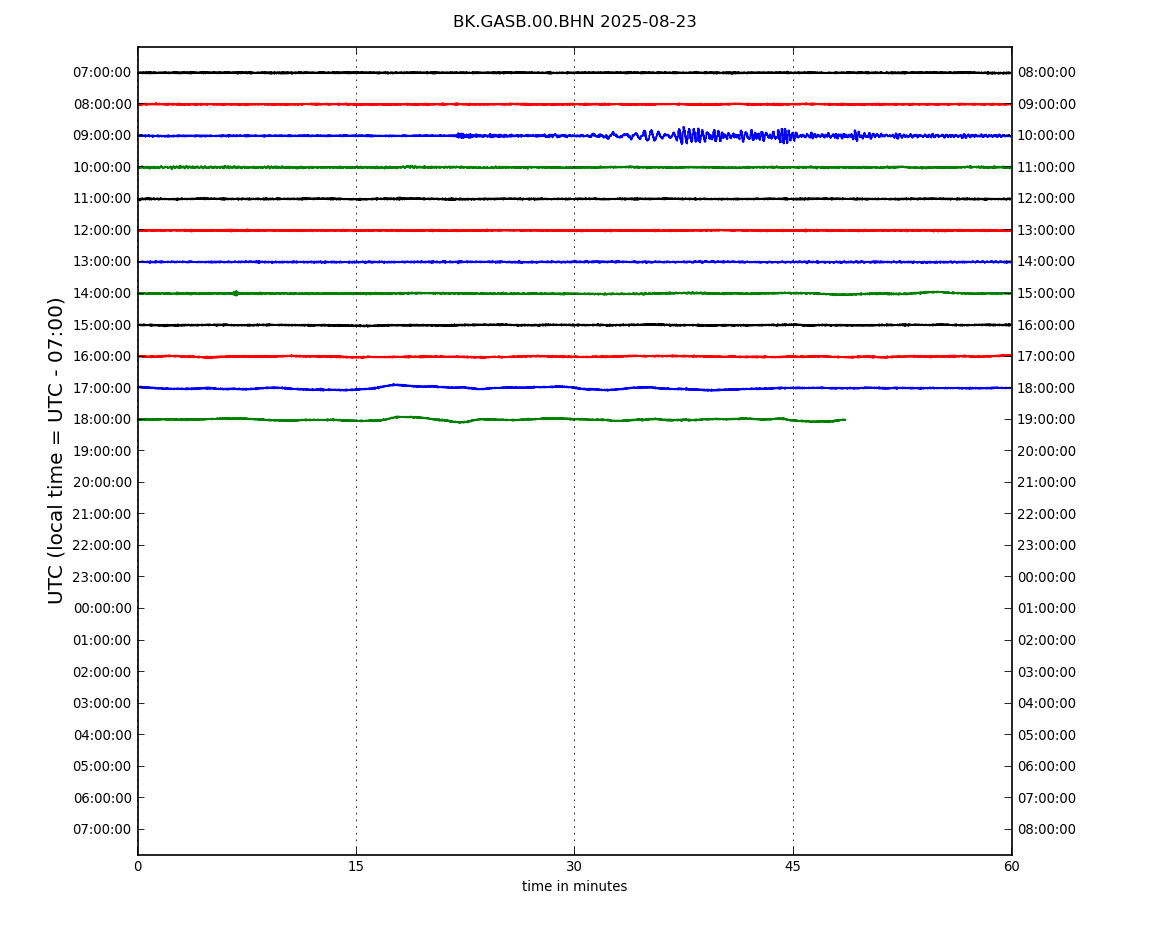Select left axis label 10:00:00
The image size is (1150, 950).
click(x=103, y=167)
